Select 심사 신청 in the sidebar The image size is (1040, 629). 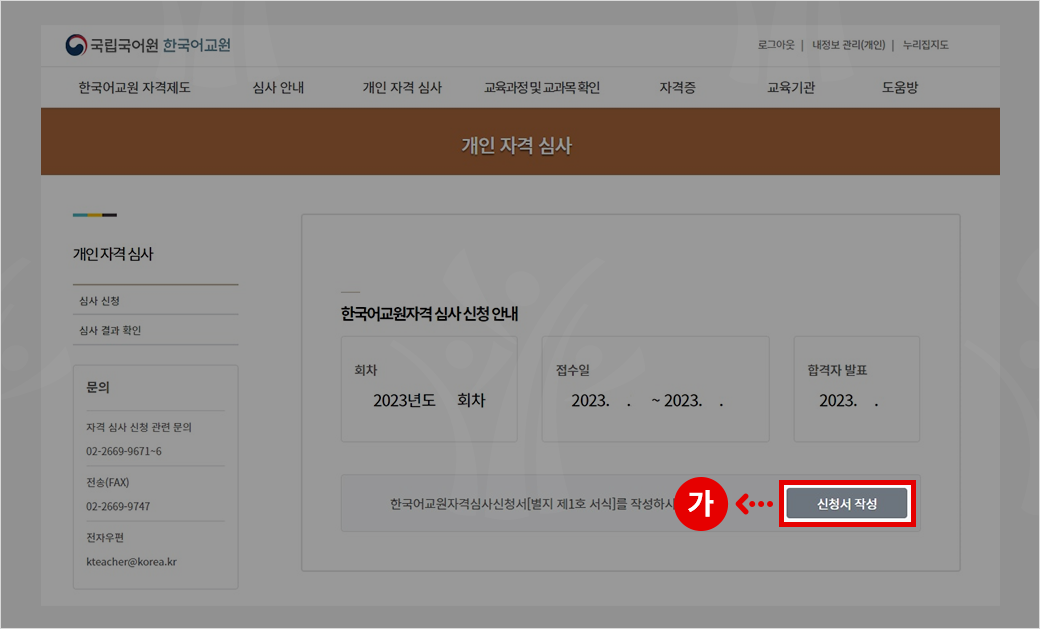[99, 301]
